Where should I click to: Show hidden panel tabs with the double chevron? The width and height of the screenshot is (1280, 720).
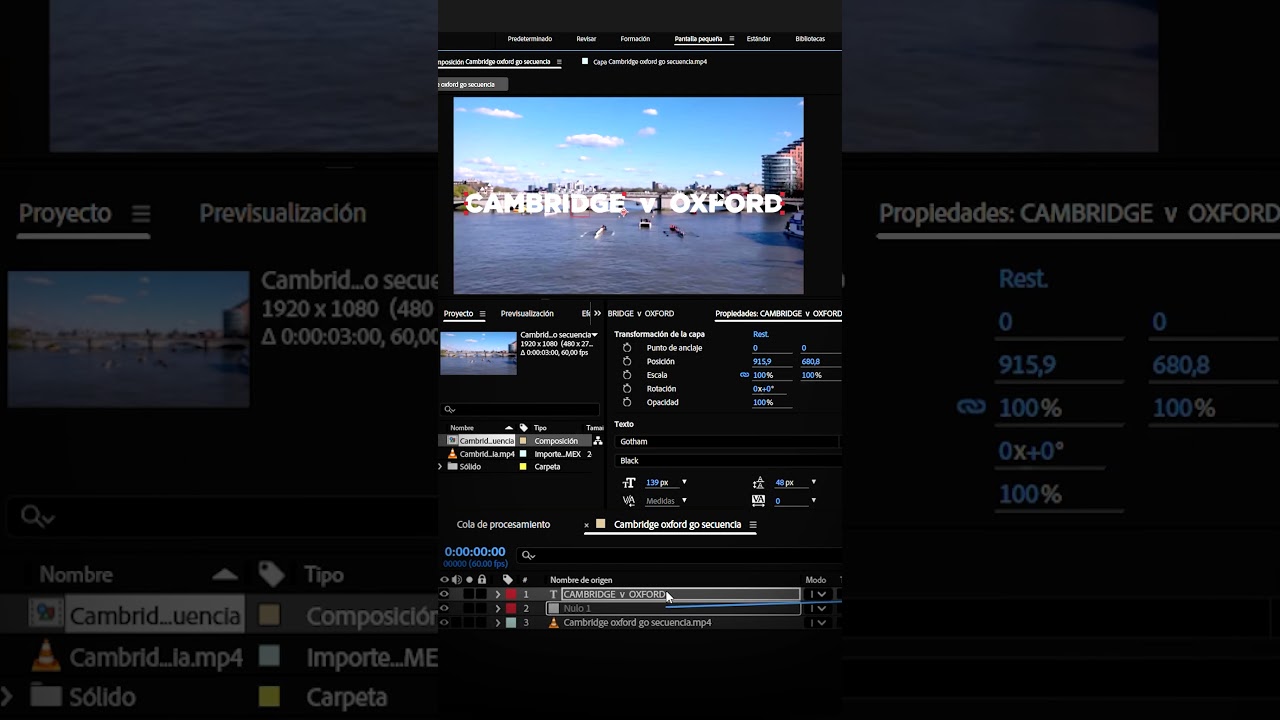(x=598, y=313)
